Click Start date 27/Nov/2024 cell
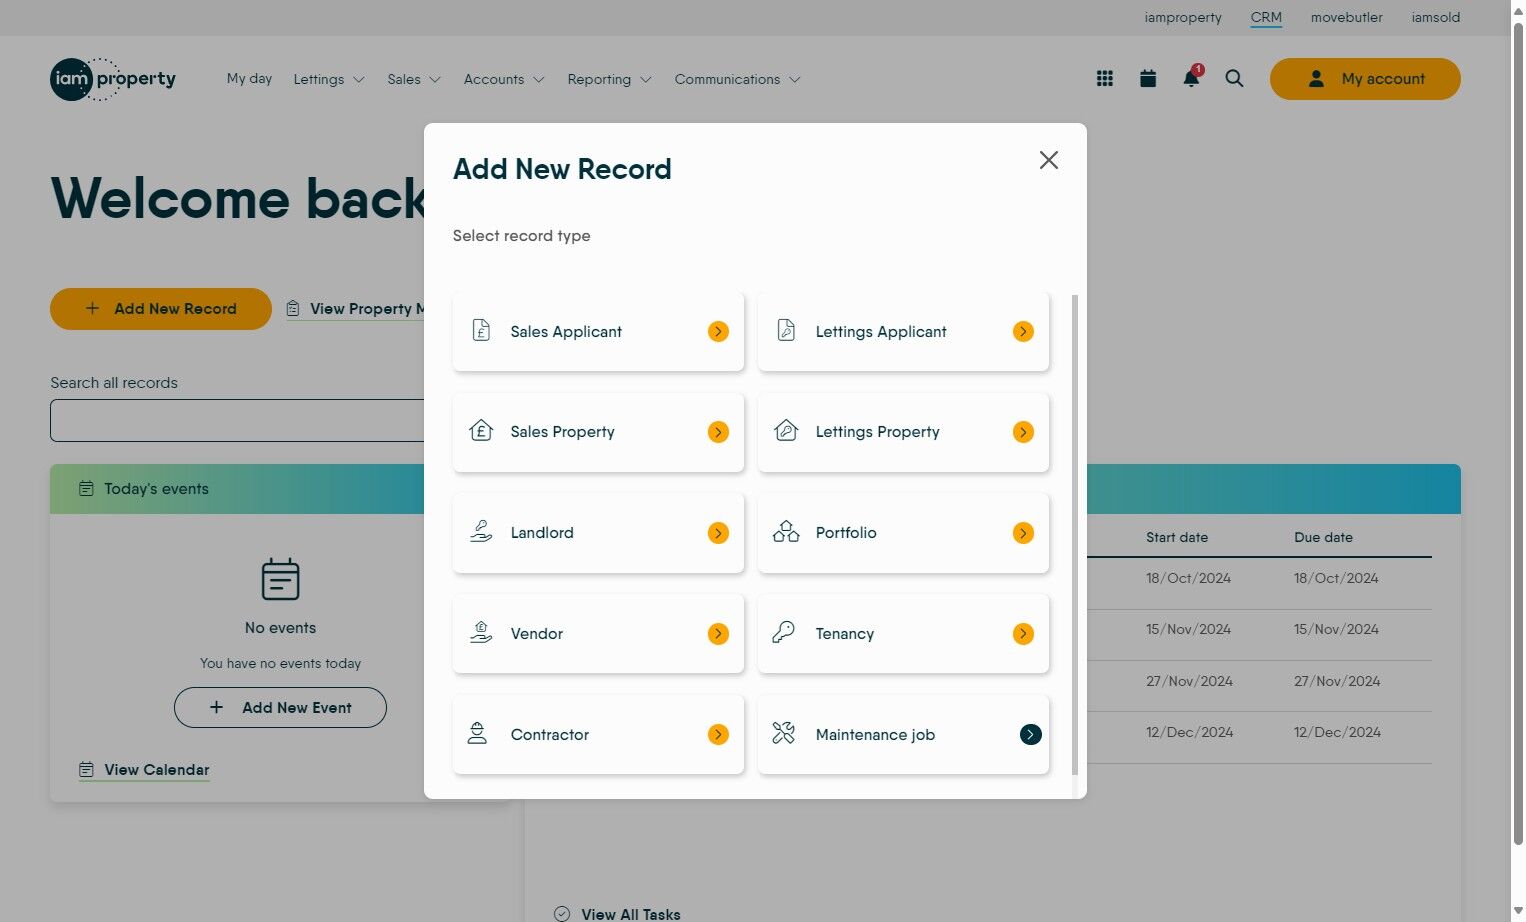 click(1189, 681)
